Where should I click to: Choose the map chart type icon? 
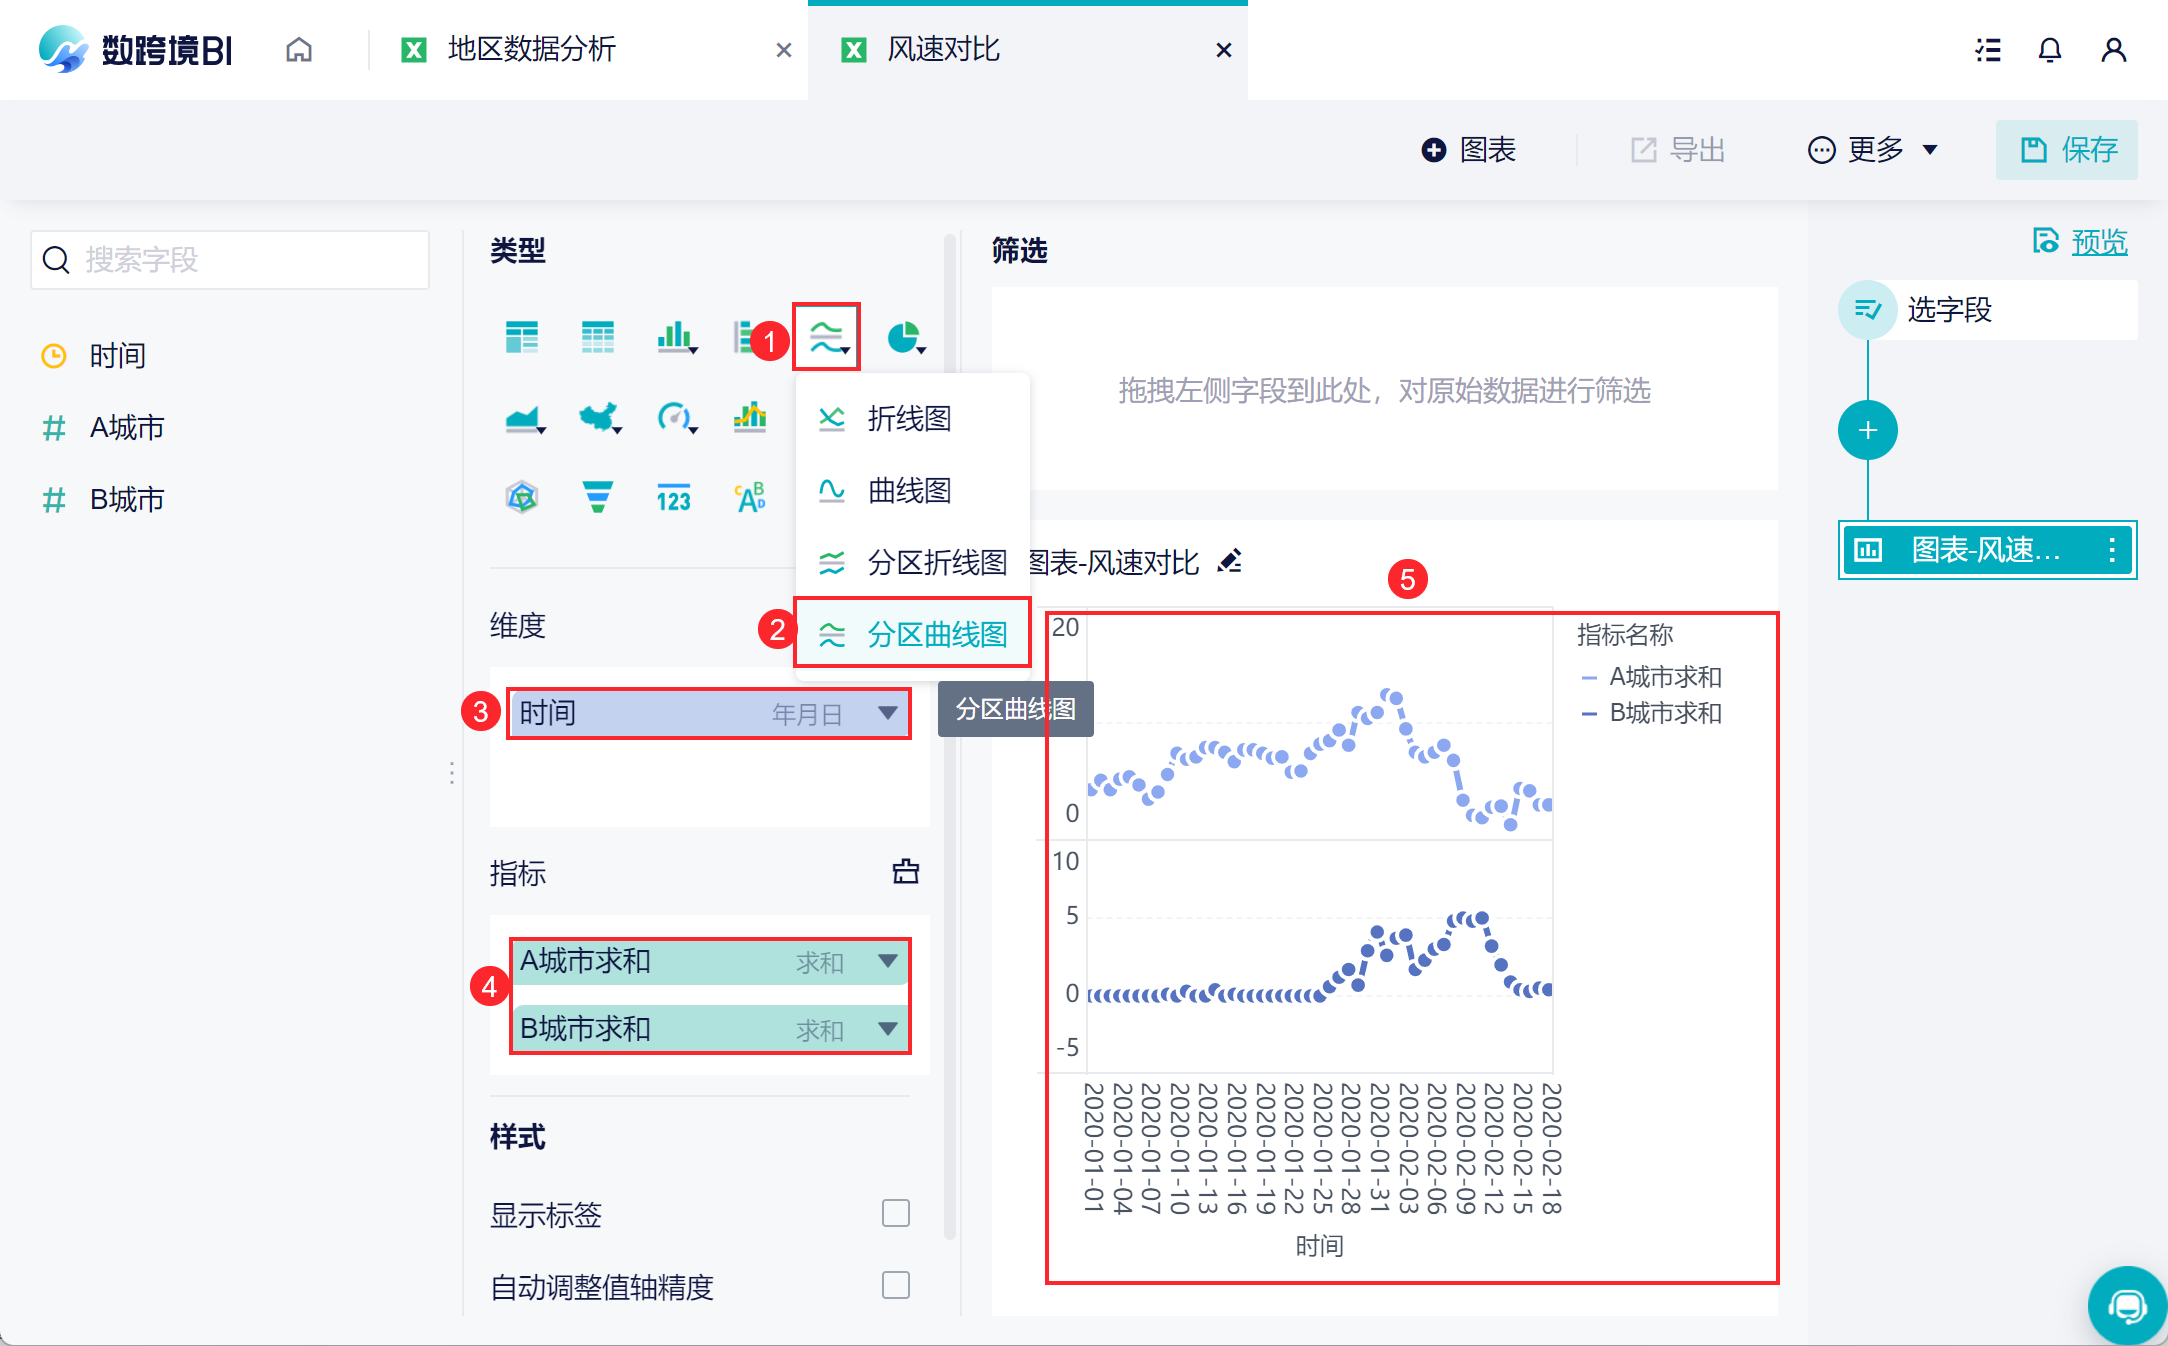tap(599, 417)
